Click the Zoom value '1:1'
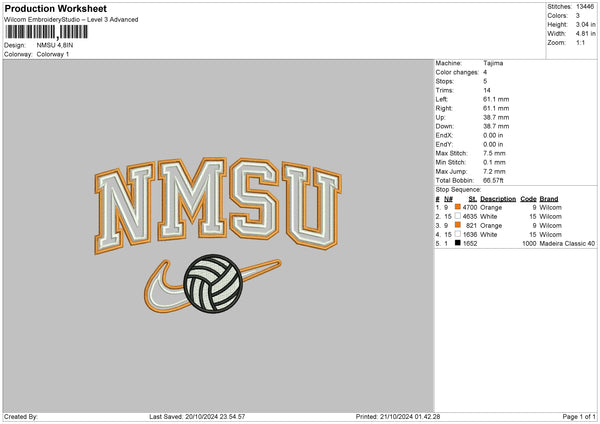600x424 pixels. [x=580, y=42]
